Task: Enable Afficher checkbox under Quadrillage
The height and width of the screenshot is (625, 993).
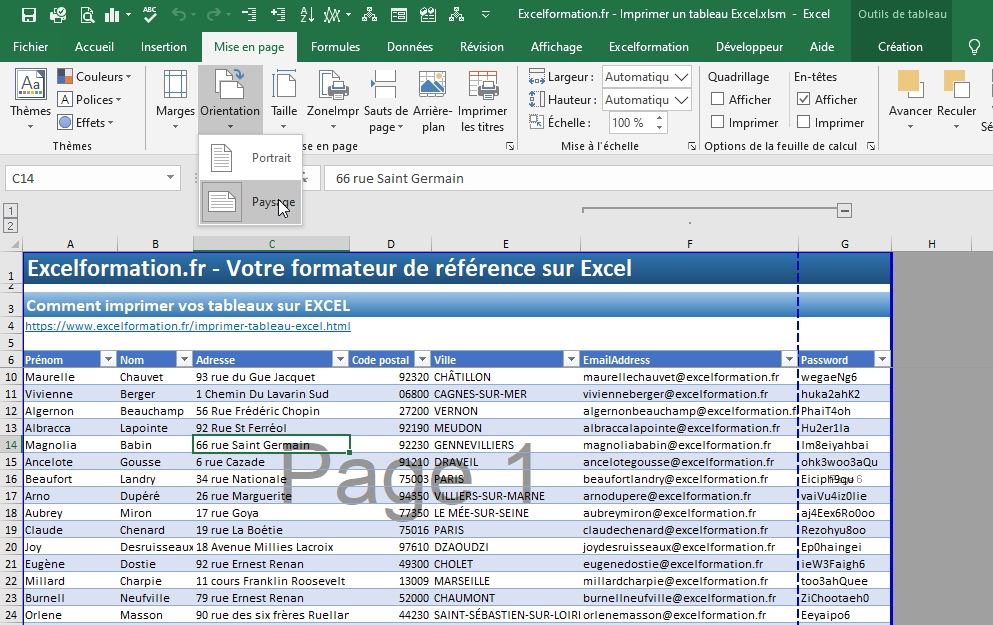Action: 718,99
